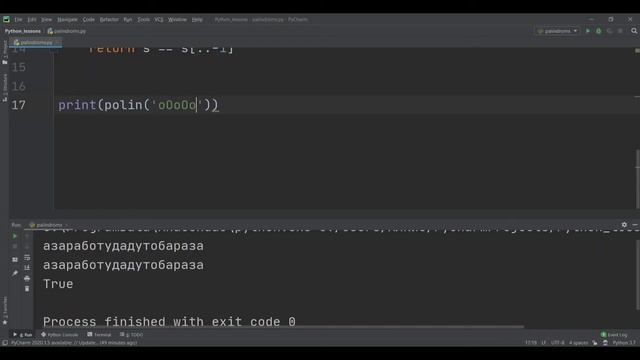Open the Refactor menu

[109, 20]
